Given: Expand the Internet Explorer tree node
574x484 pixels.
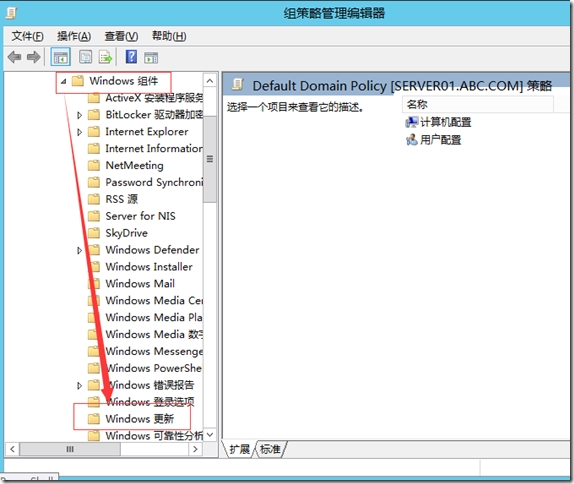Looking at the screenshot, I should click(x=79, y=132).
